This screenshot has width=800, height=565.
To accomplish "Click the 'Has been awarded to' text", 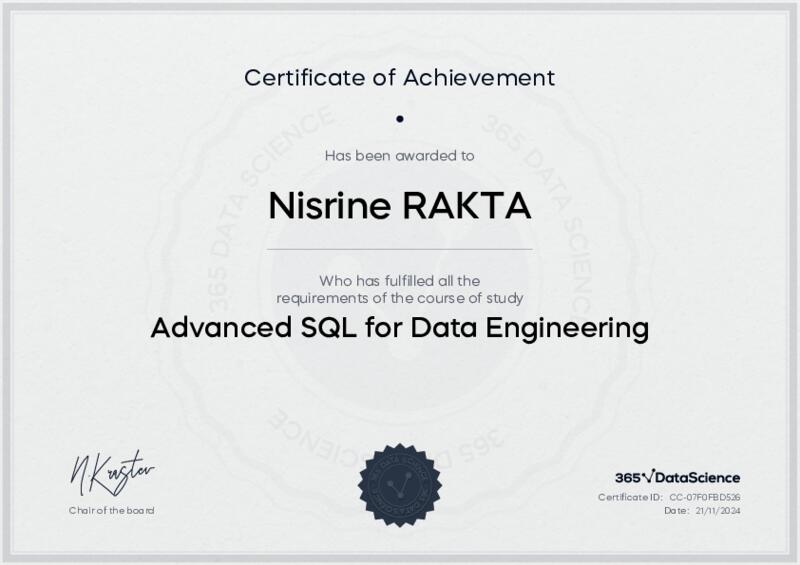I will (399, 155).
